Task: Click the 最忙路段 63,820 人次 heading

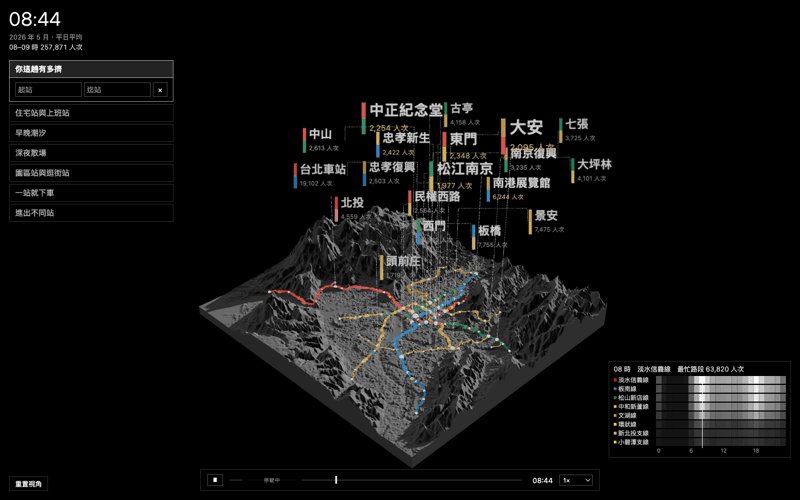Action: [710, 369]
